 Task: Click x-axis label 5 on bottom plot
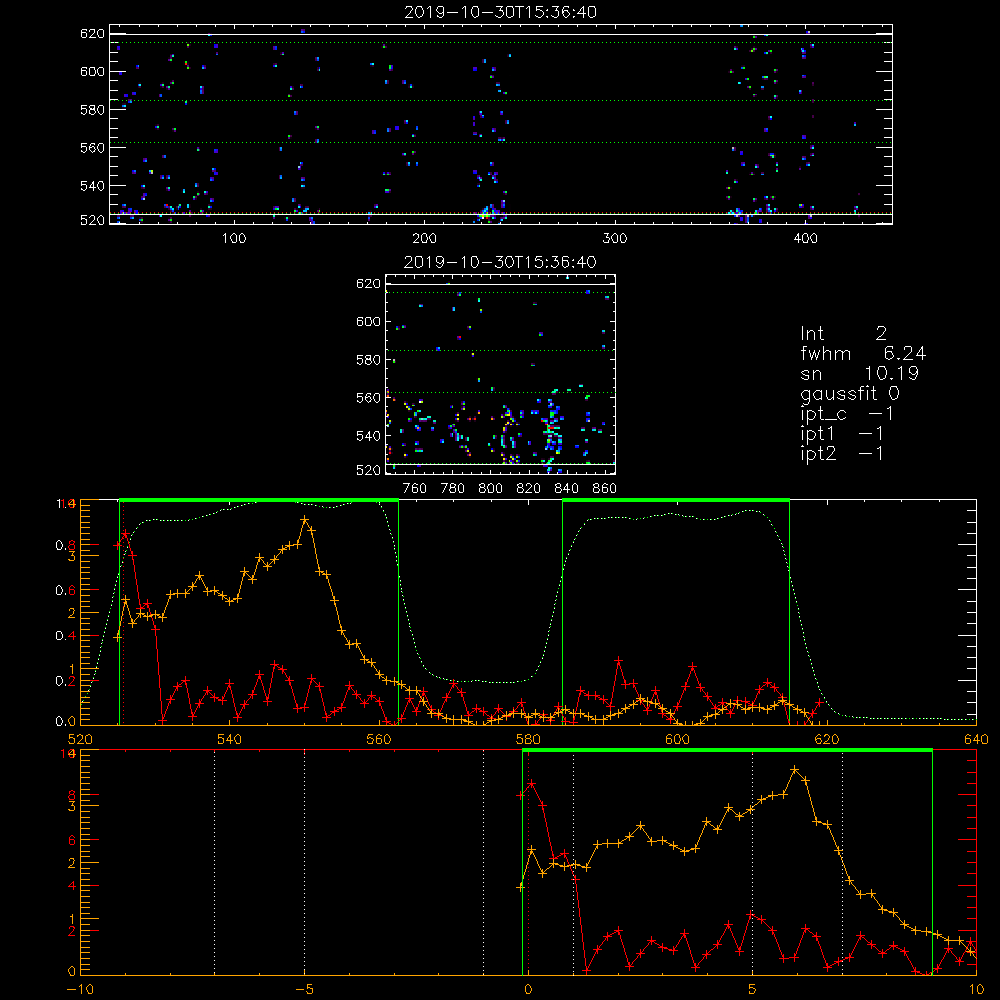tap(752, 989)
